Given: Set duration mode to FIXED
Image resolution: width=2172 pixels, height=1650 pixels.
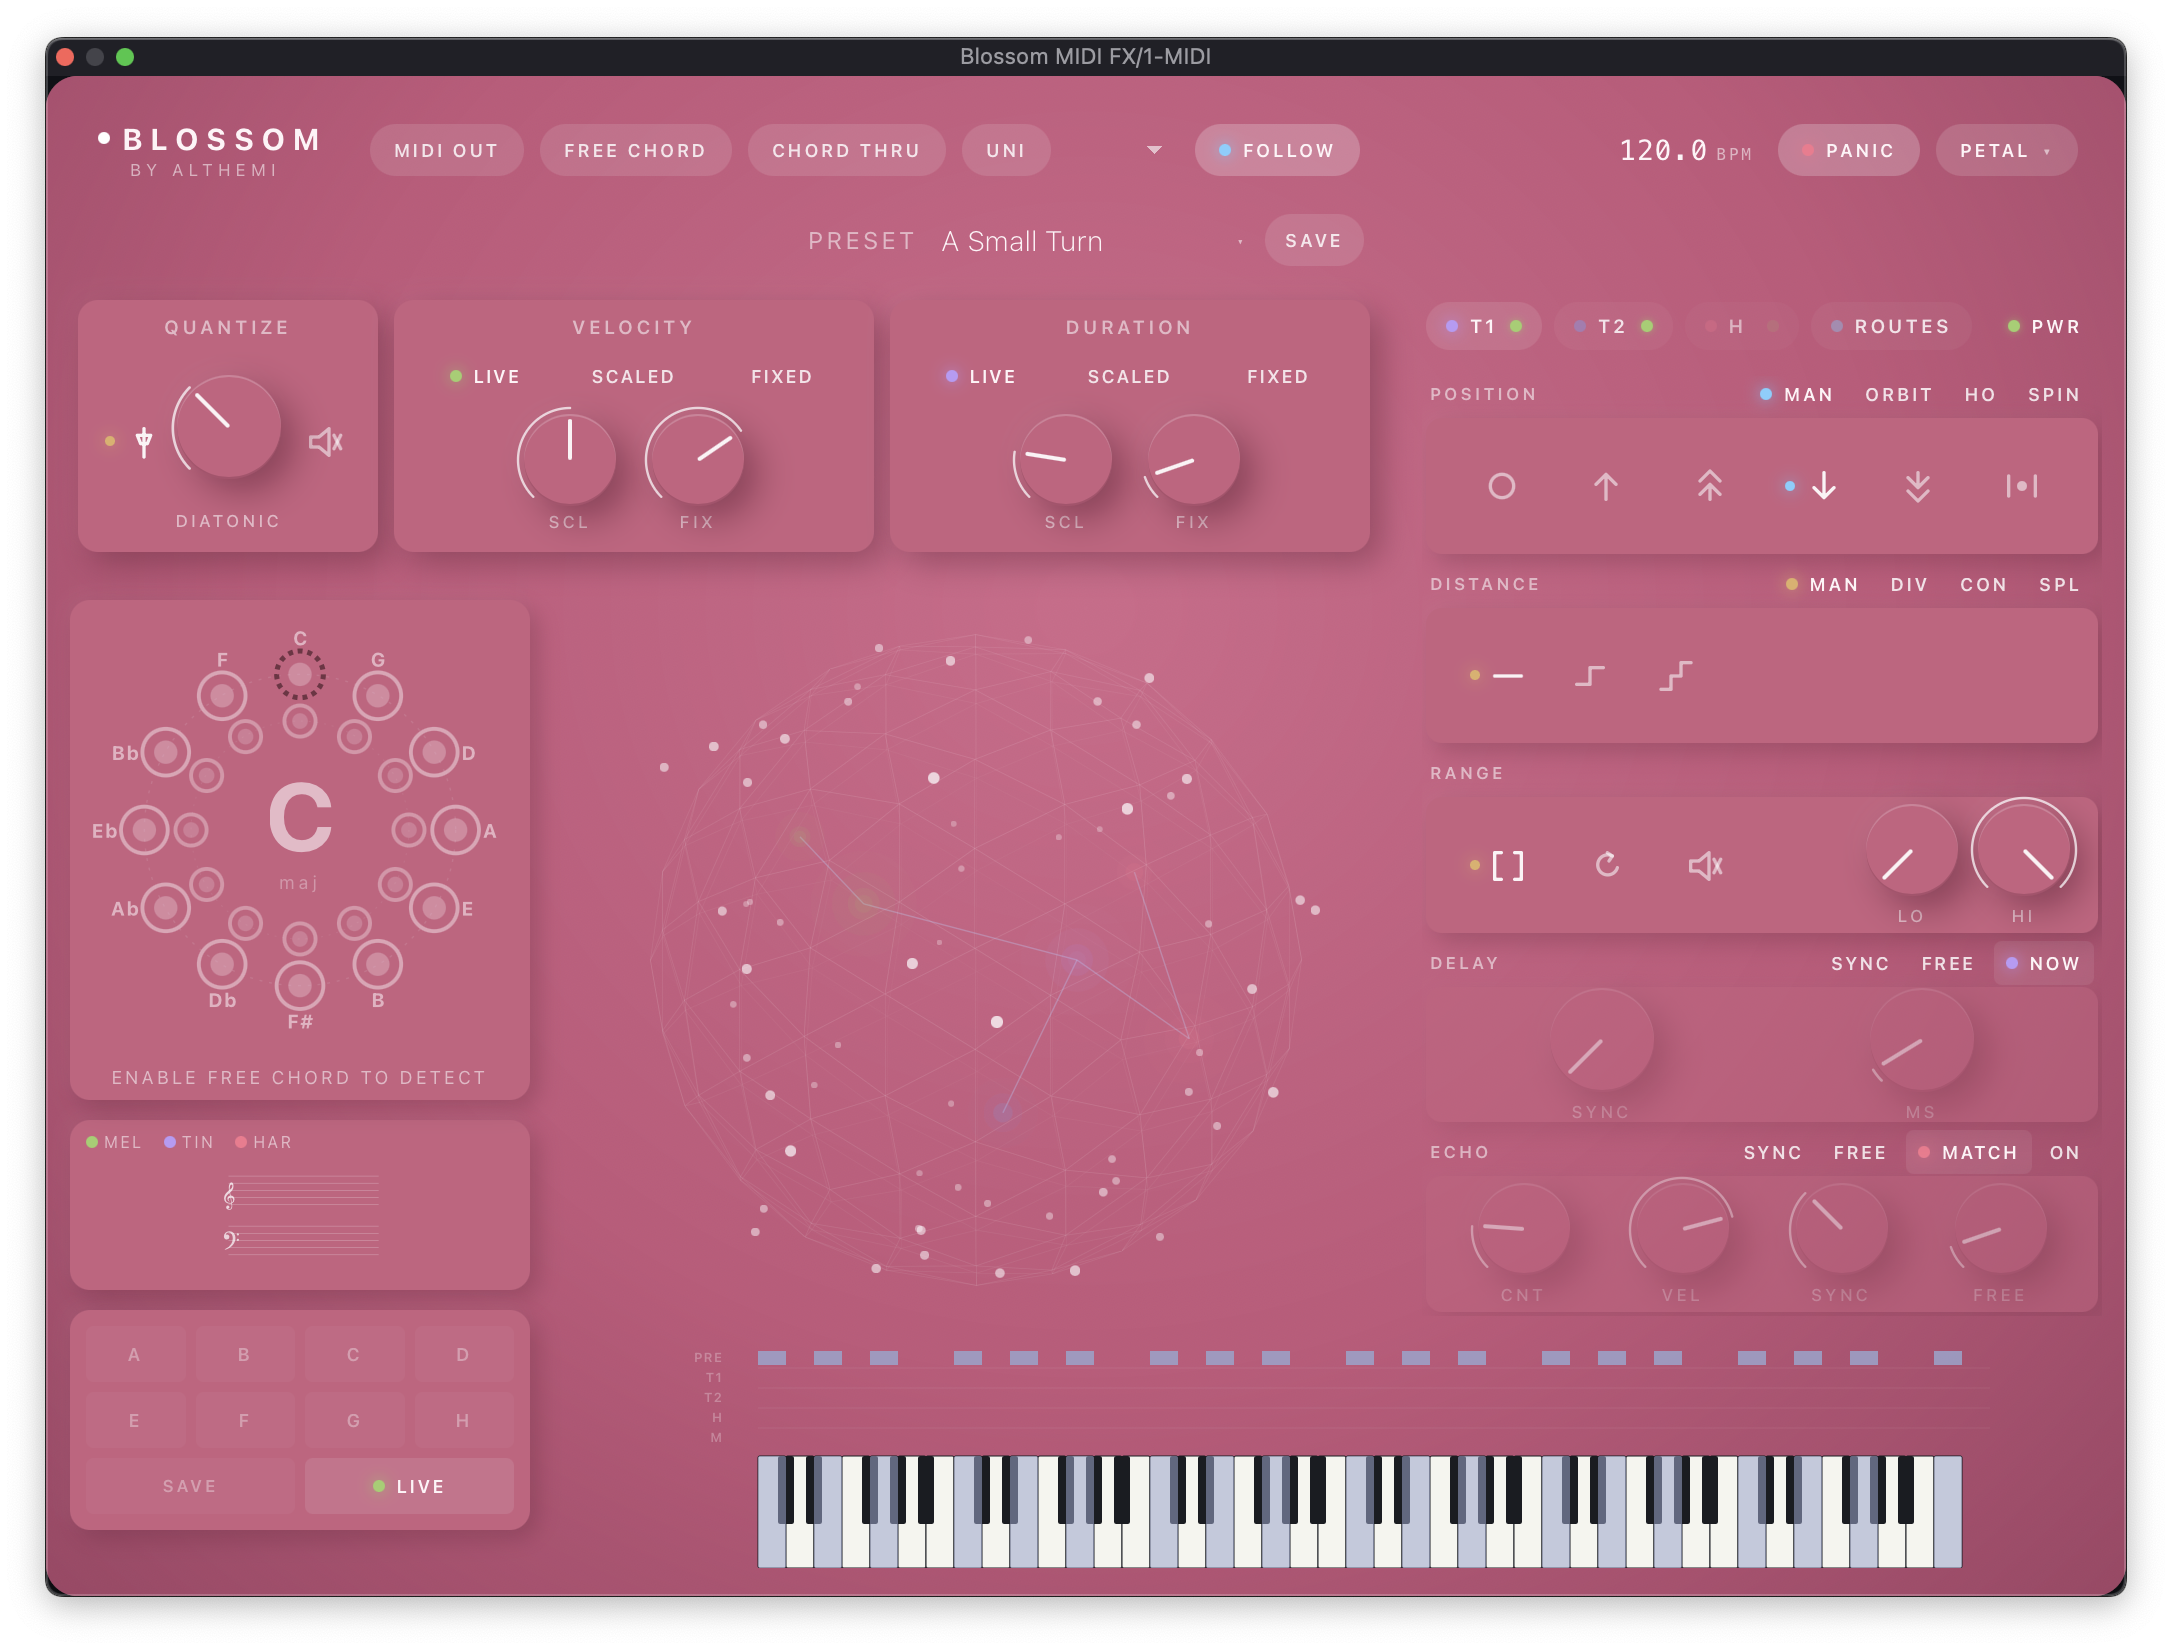Looking at the screenshot, I should [1278, 377].
